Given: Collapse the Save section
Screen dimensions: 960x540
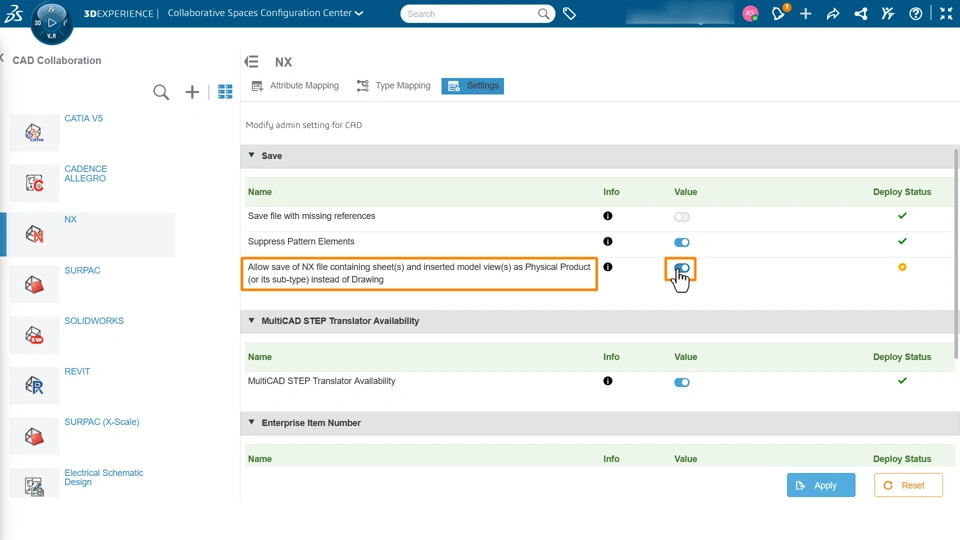Looking at the screenshot, I should tap(251, 156).
